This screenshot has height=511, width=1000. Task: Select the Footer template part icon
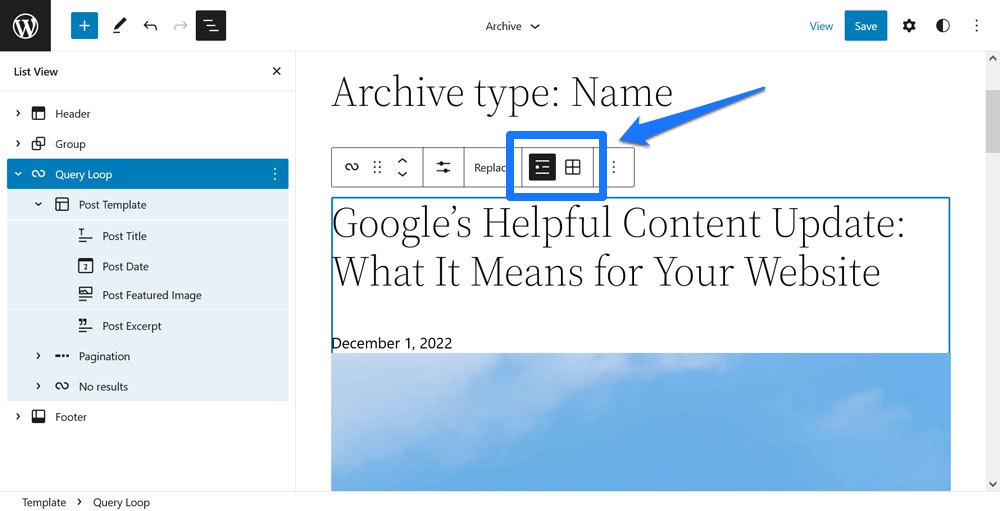pos(39,417)
